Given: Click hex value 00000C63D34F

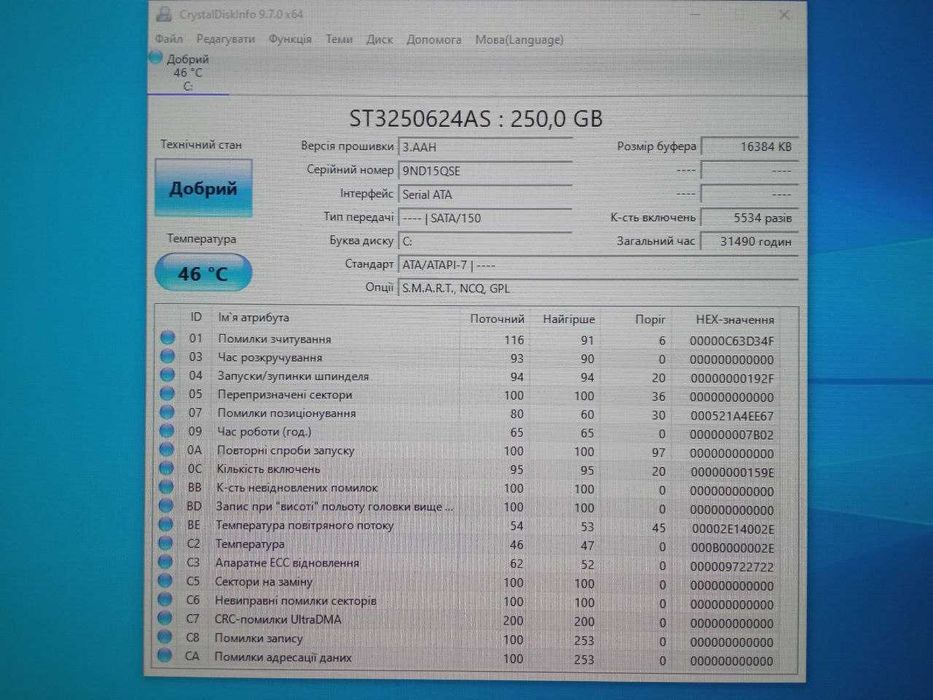Looking at the screenshot, I should pyautogui.click(x=732, y=341).
